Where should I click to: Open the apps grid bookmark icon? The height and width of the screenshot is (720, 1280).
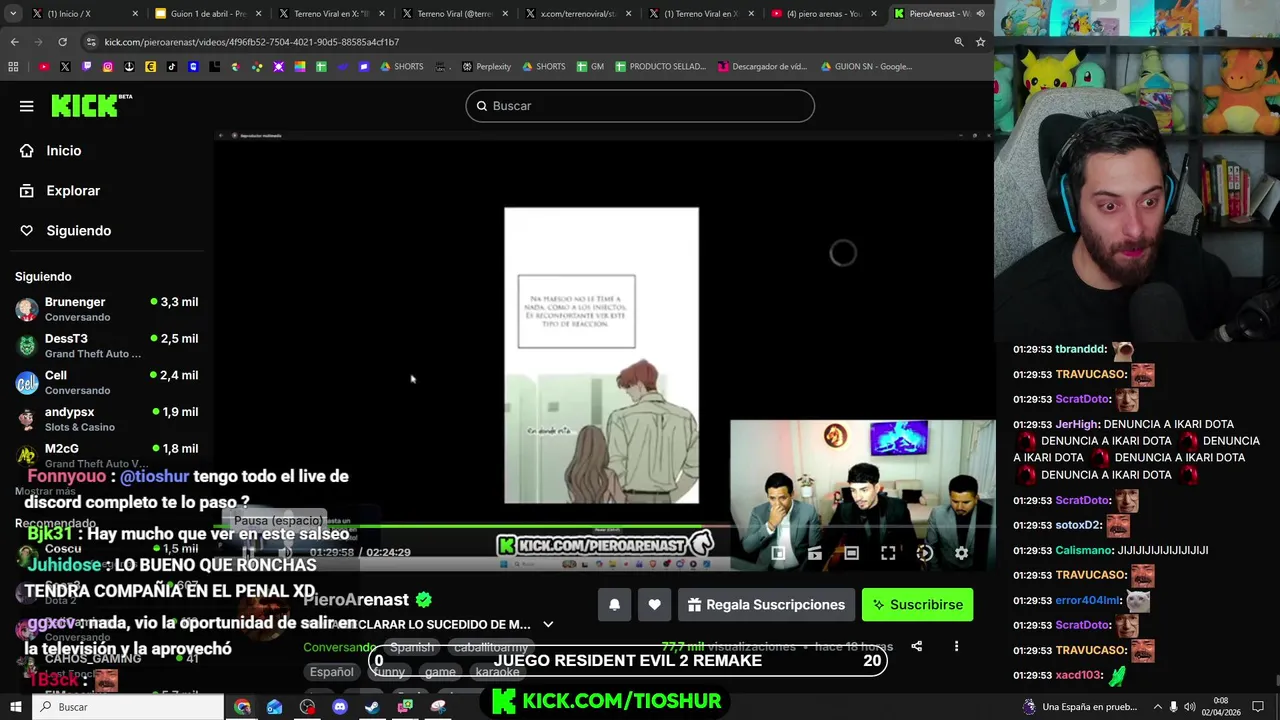13,67
